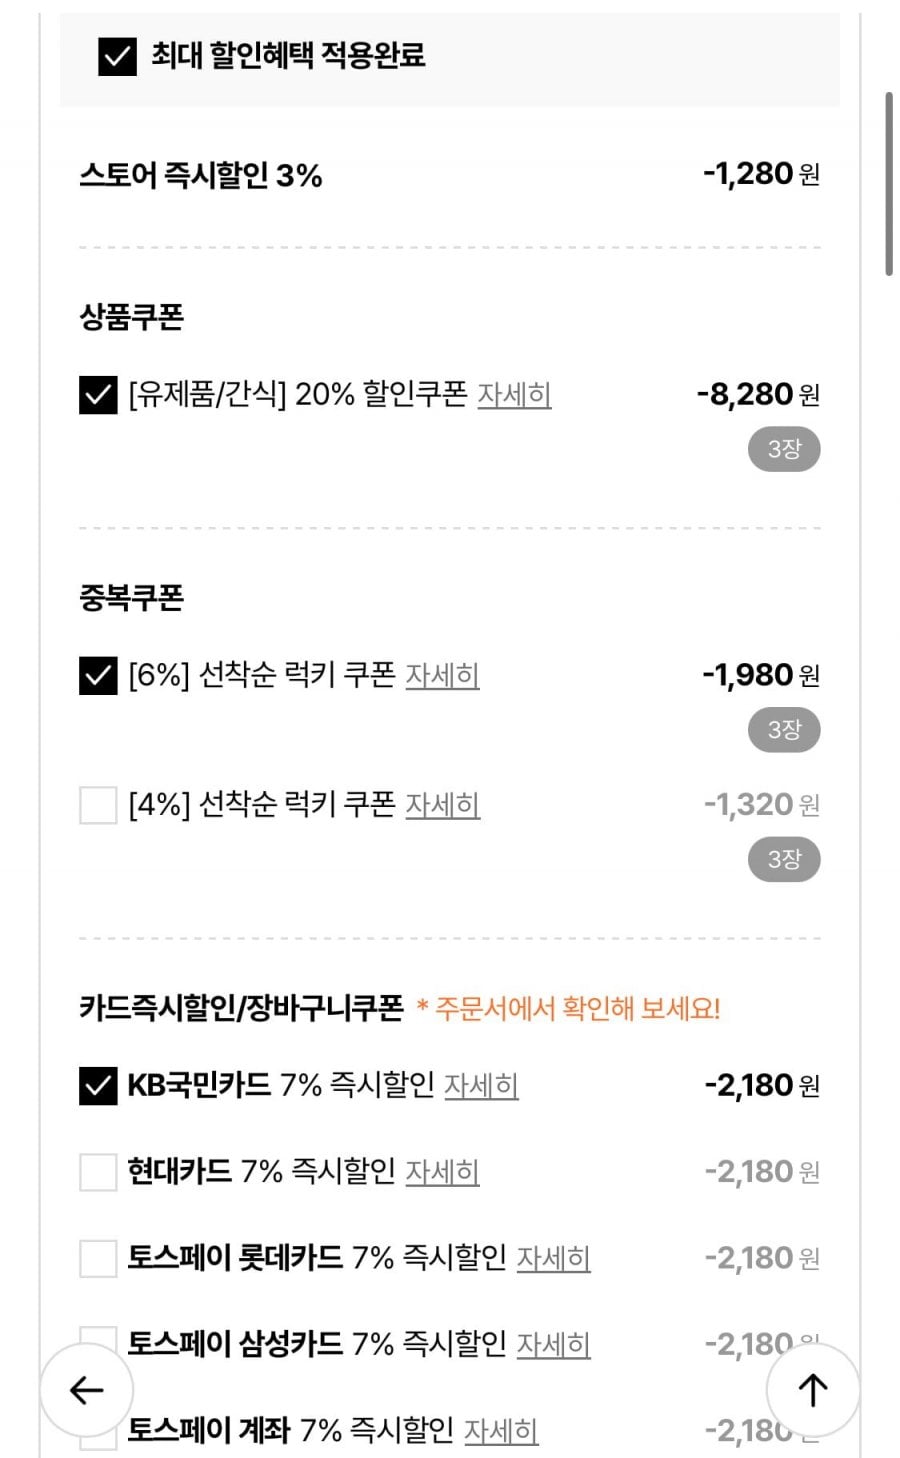Uncheck the KB국민카드 7% 즉시할인 checkbox

coord(98,1086)
